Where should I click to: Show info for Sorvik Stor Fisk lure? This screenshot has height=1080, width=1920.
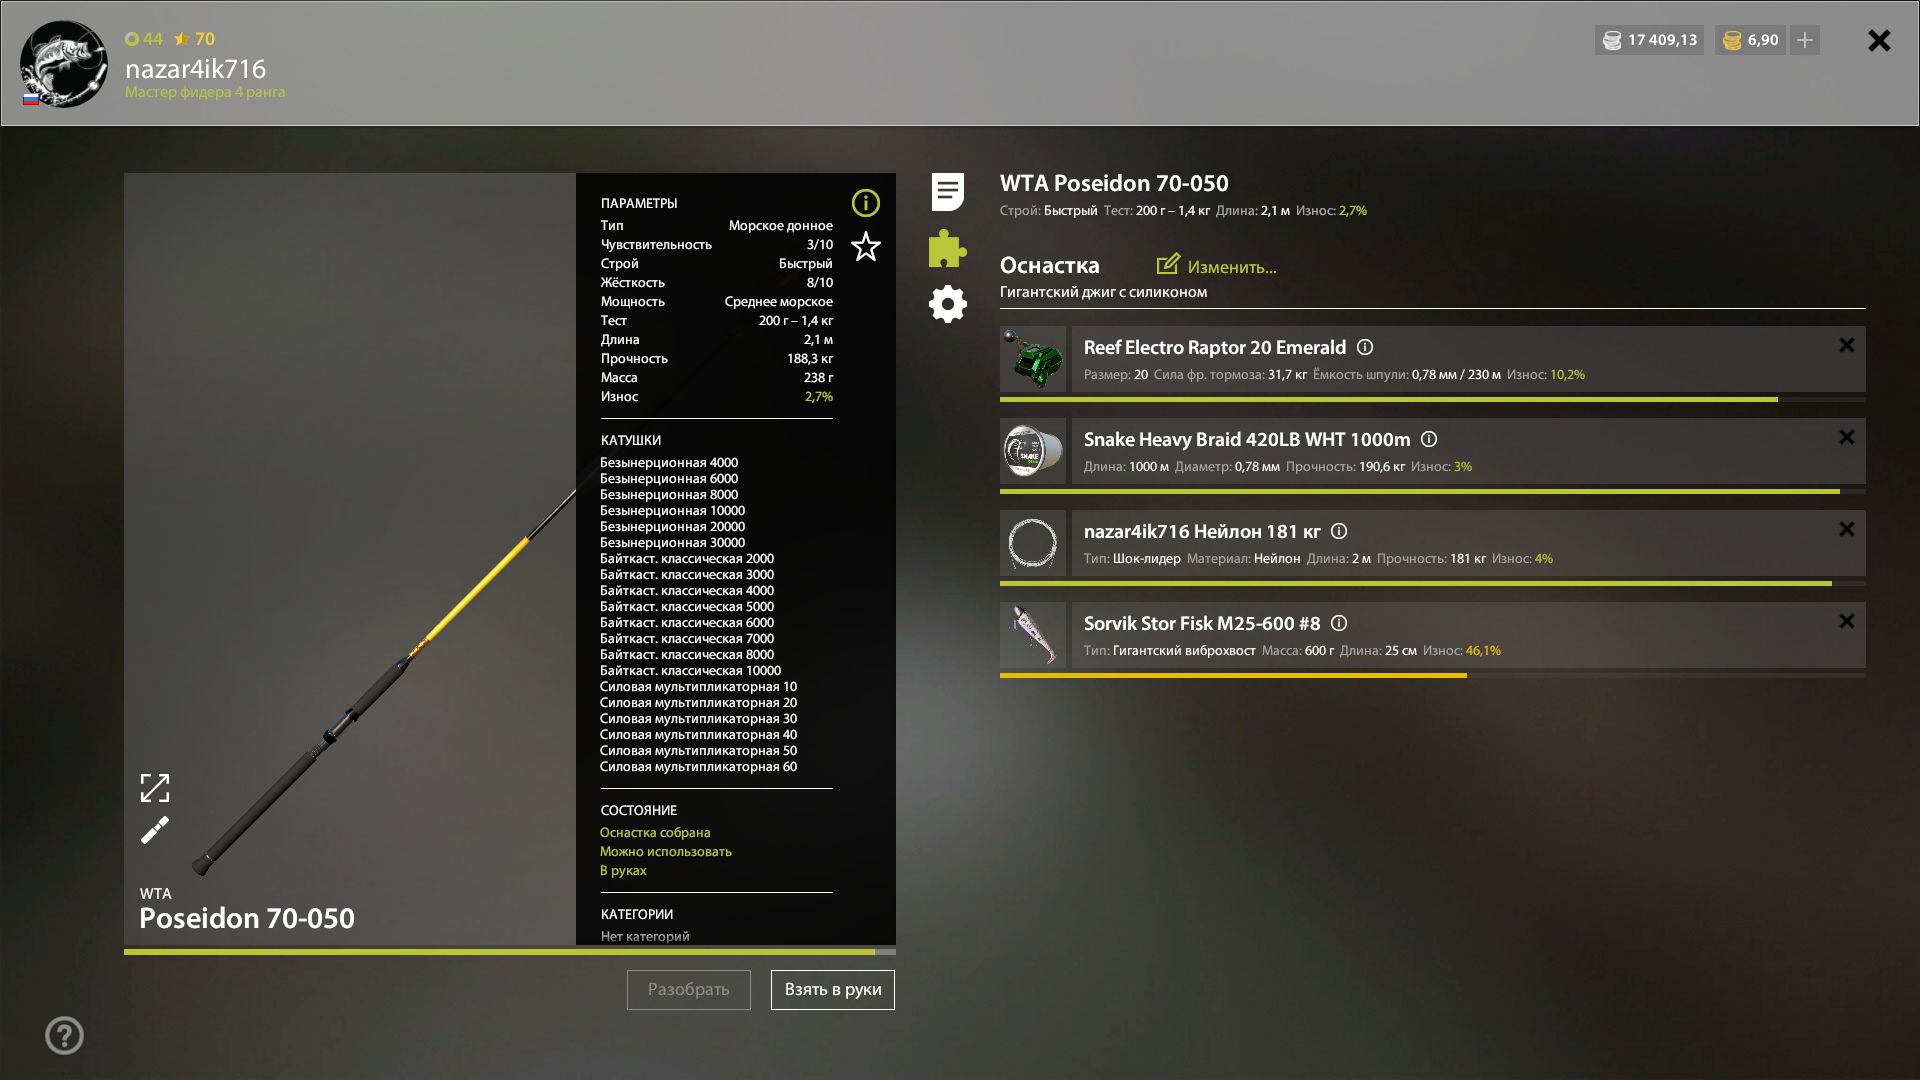coord(1339,623)
